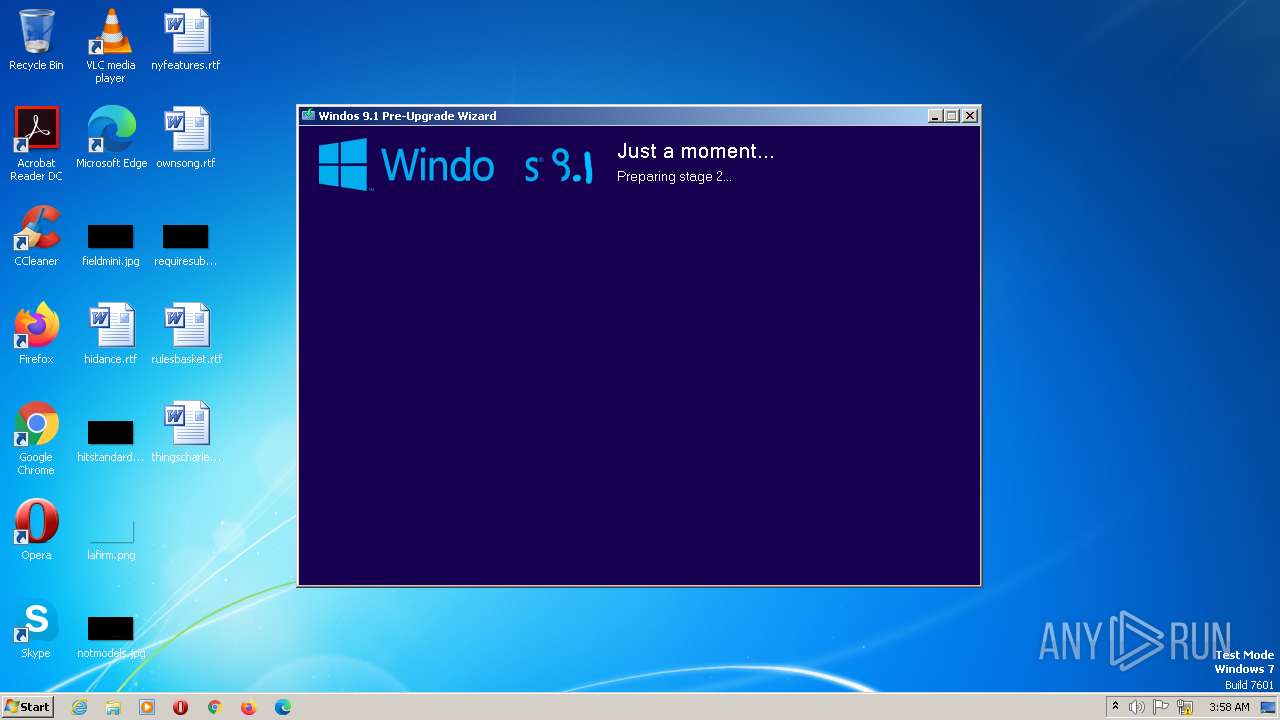Click the Windos 9.1 logo
1280x720 pixels.
click(x=456, y=164)
